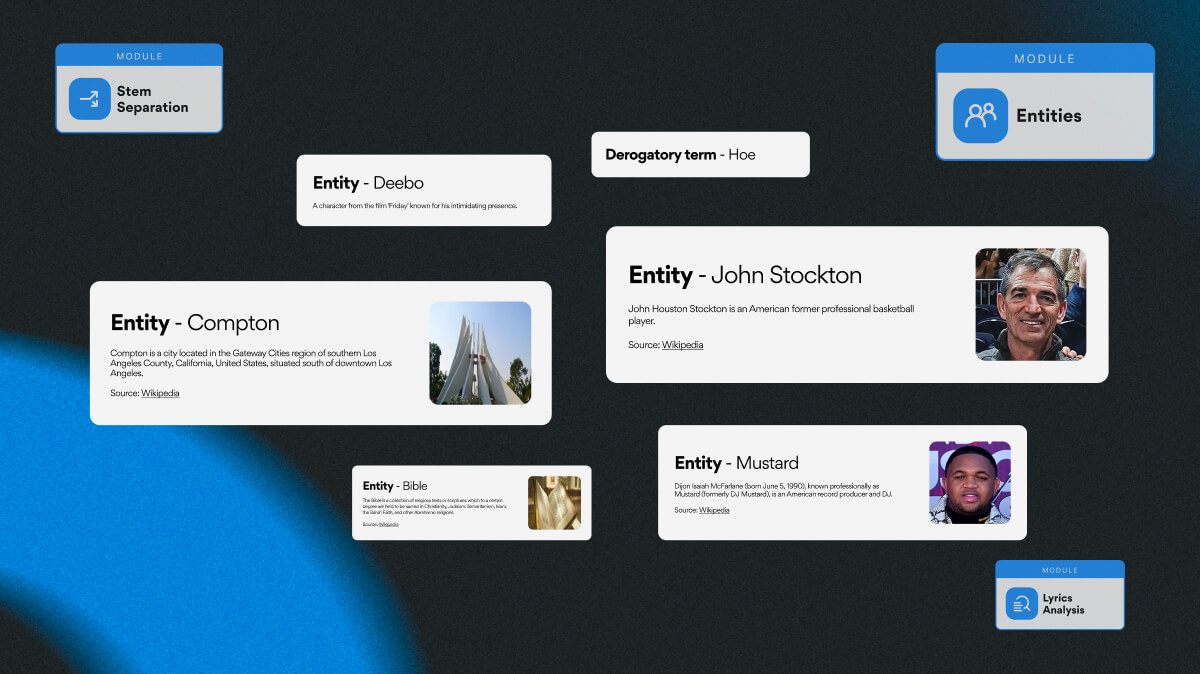
Task: Open the Wikipedia link in the Mustard card
Action: click(x=714, y=510)
